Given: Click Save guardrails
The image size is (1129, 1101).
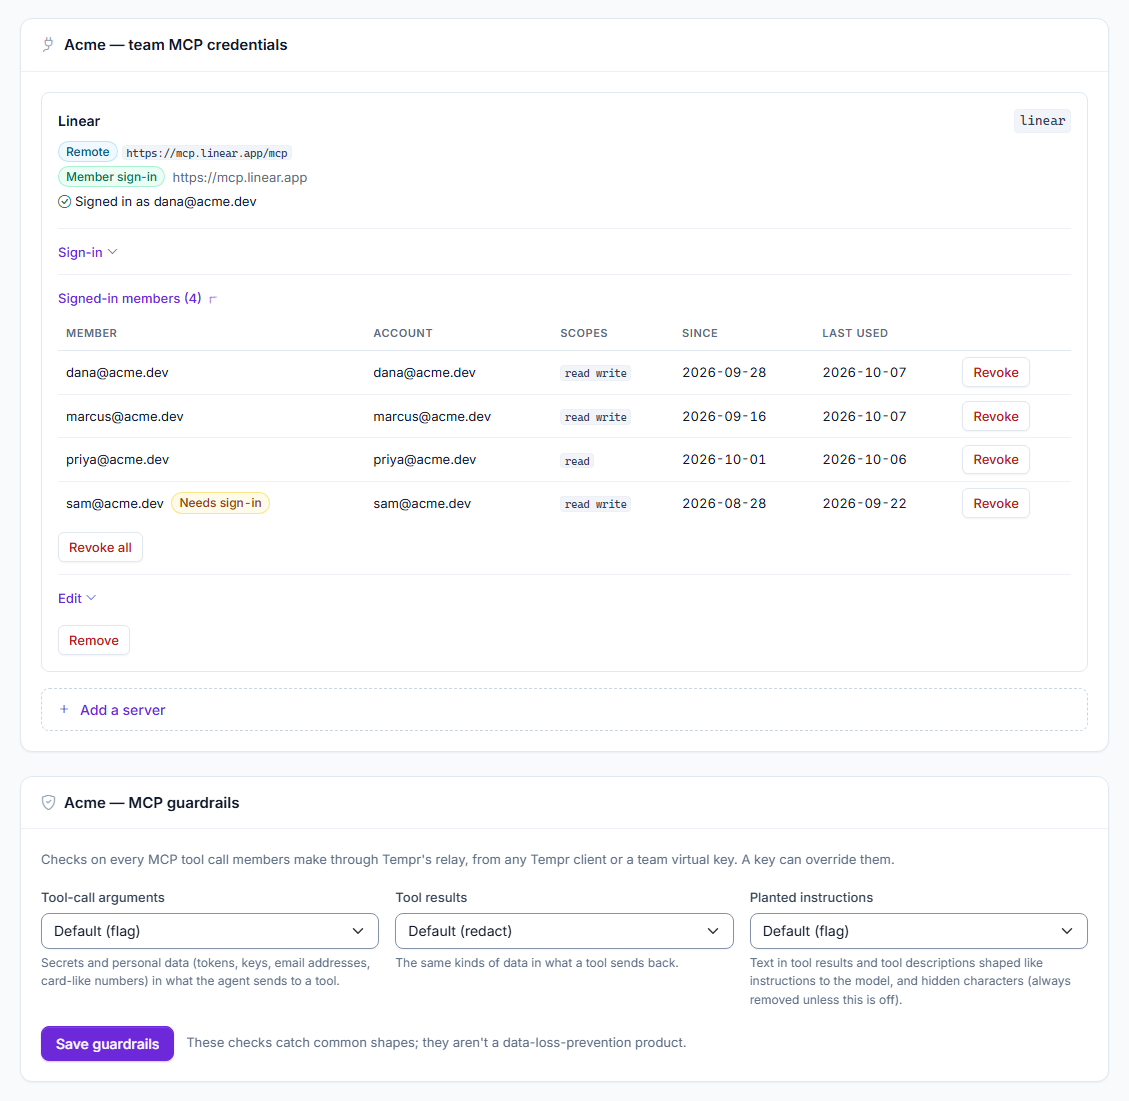Looking at the screenshot, I should 107,1043.
